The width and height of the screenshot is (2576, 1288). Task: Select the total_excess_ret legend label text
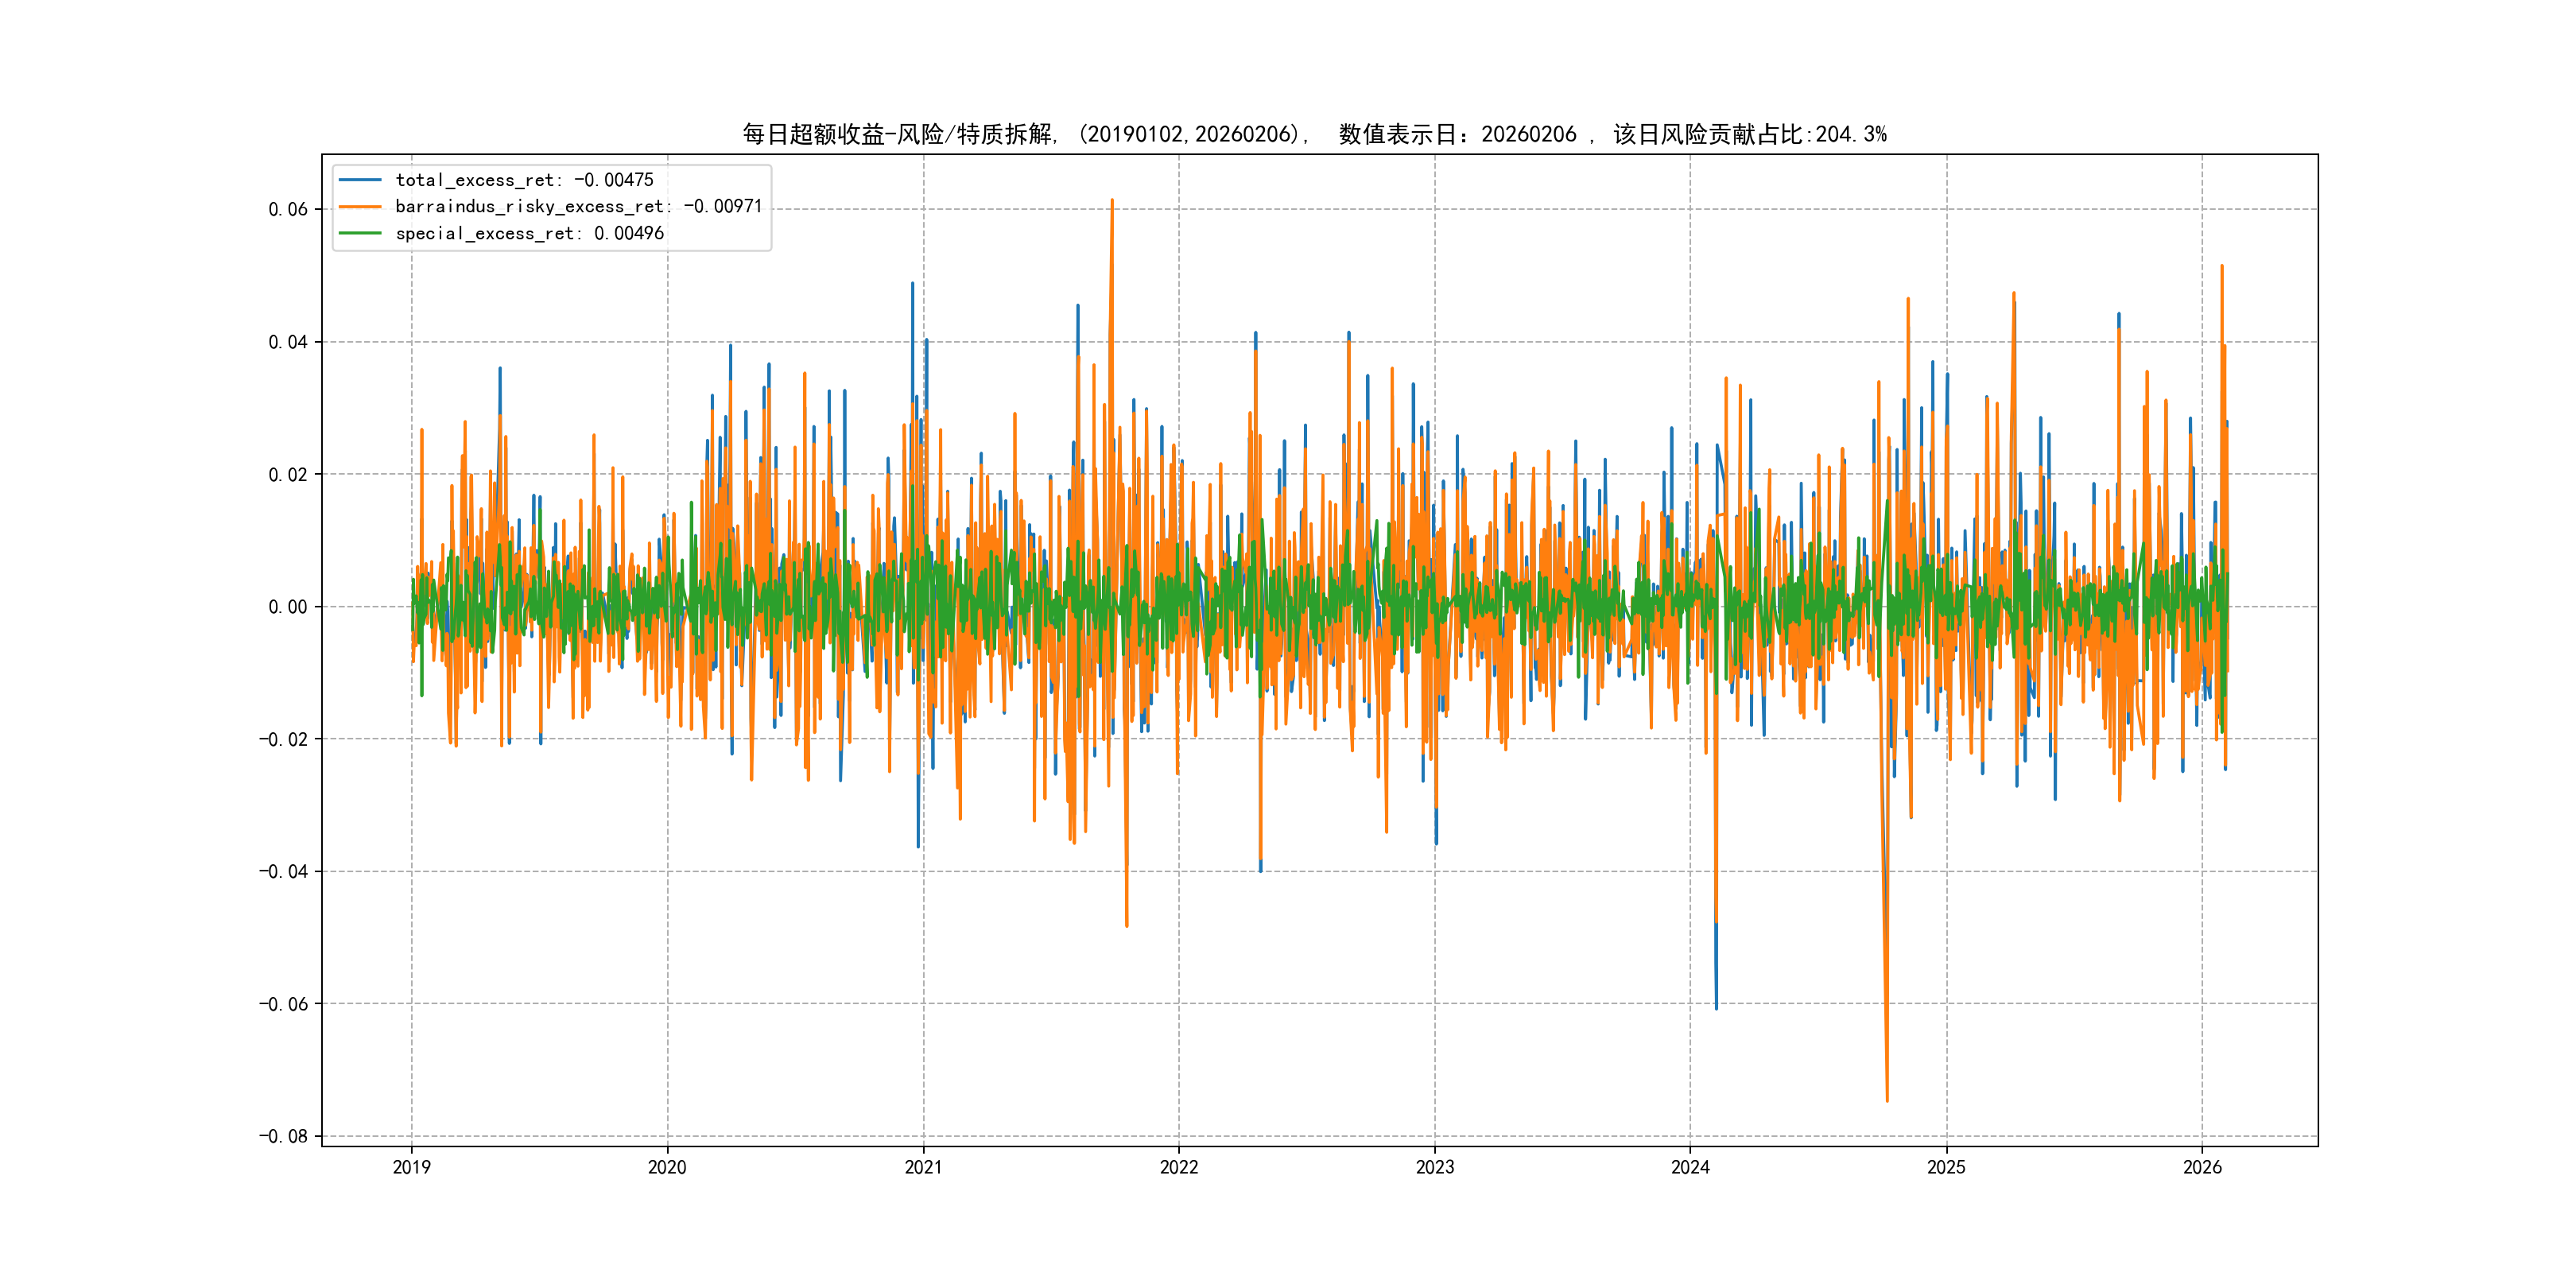(x=524, y=180)
